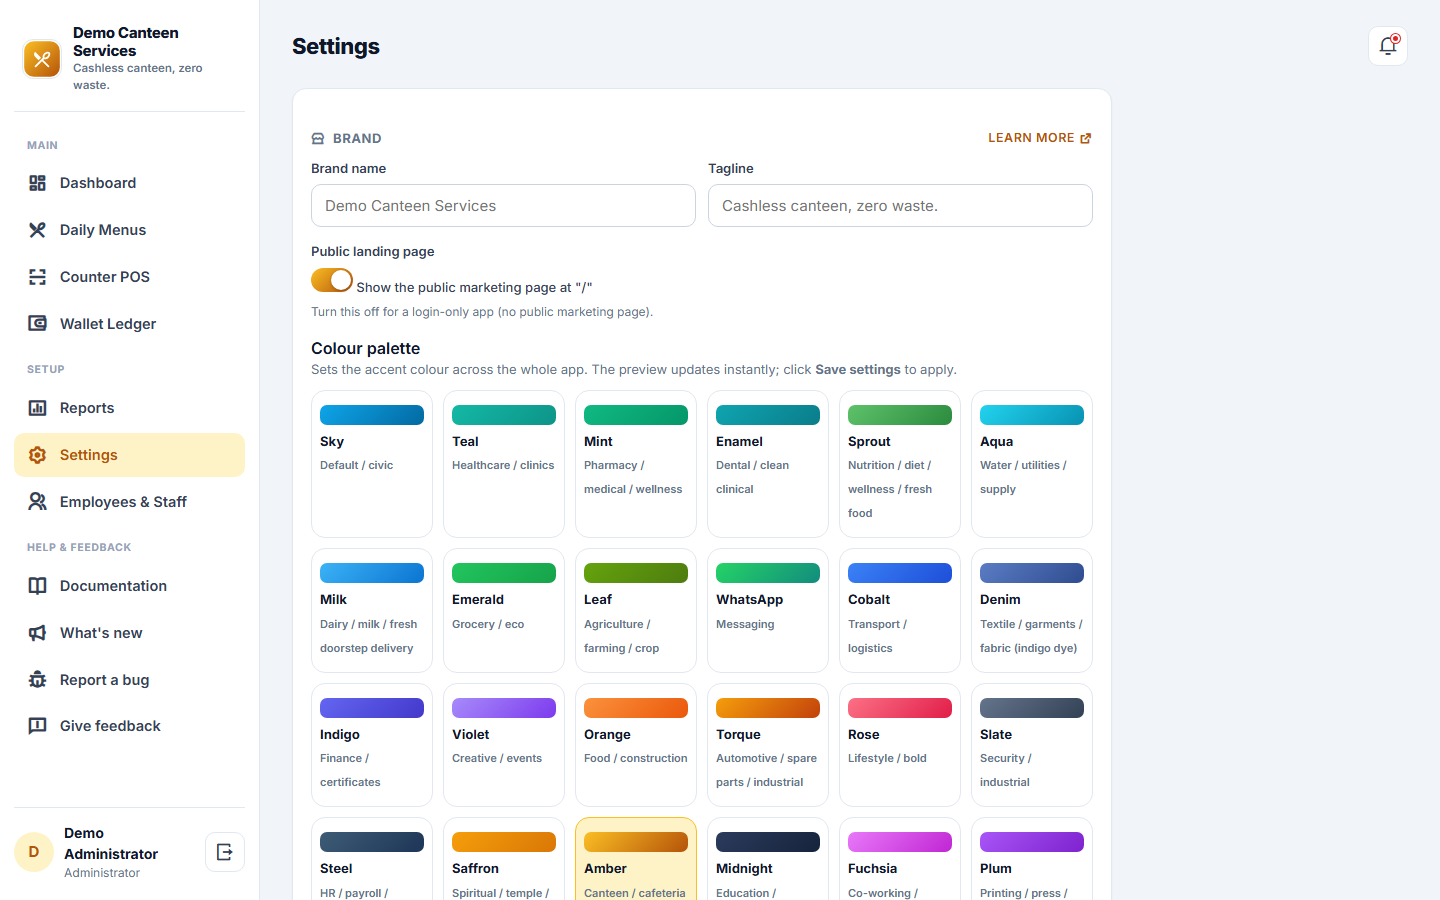Screen dimensions: 1440x900
Task: Select the Slate palette
Action: [1032, 745]
